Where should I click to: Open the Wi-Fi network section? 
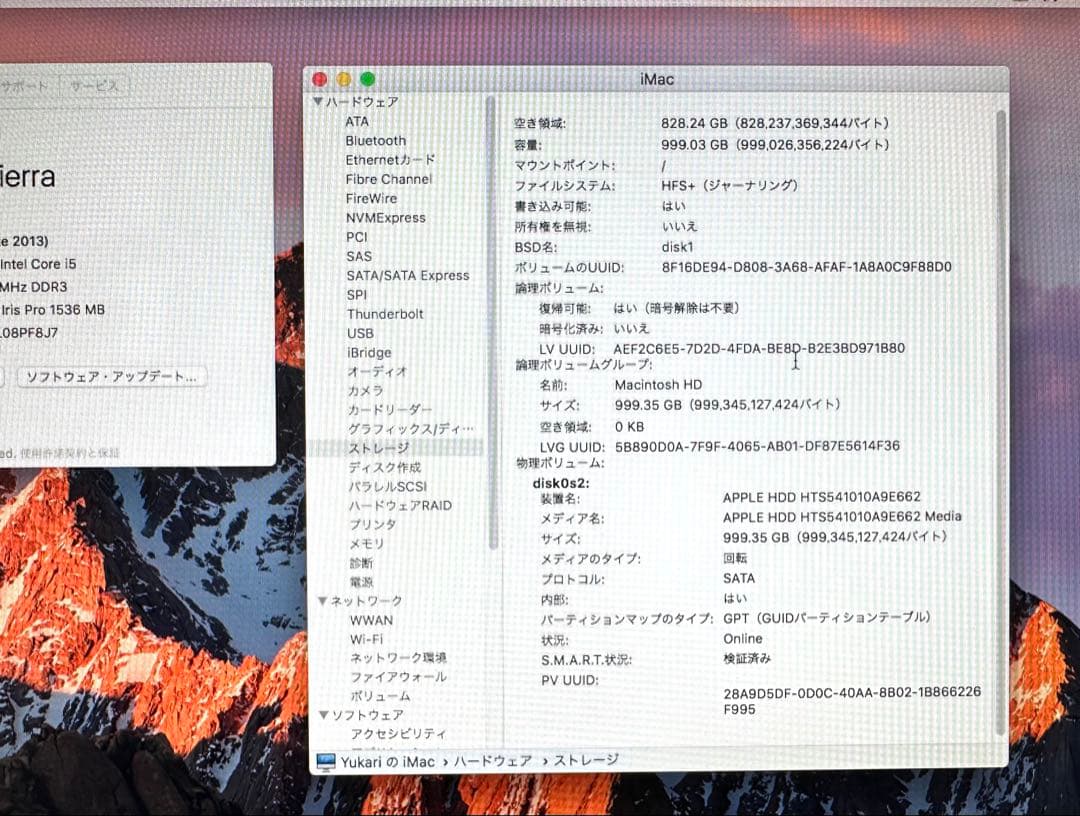[x=365, y=638]
